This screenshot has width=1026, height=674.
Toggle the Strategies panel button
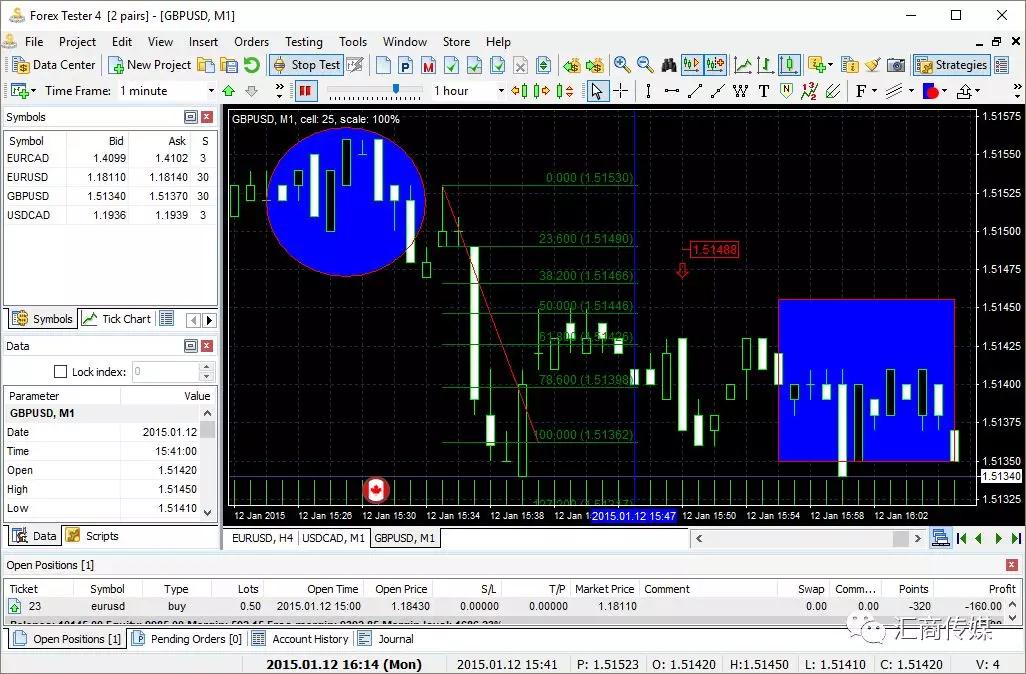pyautogui.click(x=951, y=65)
